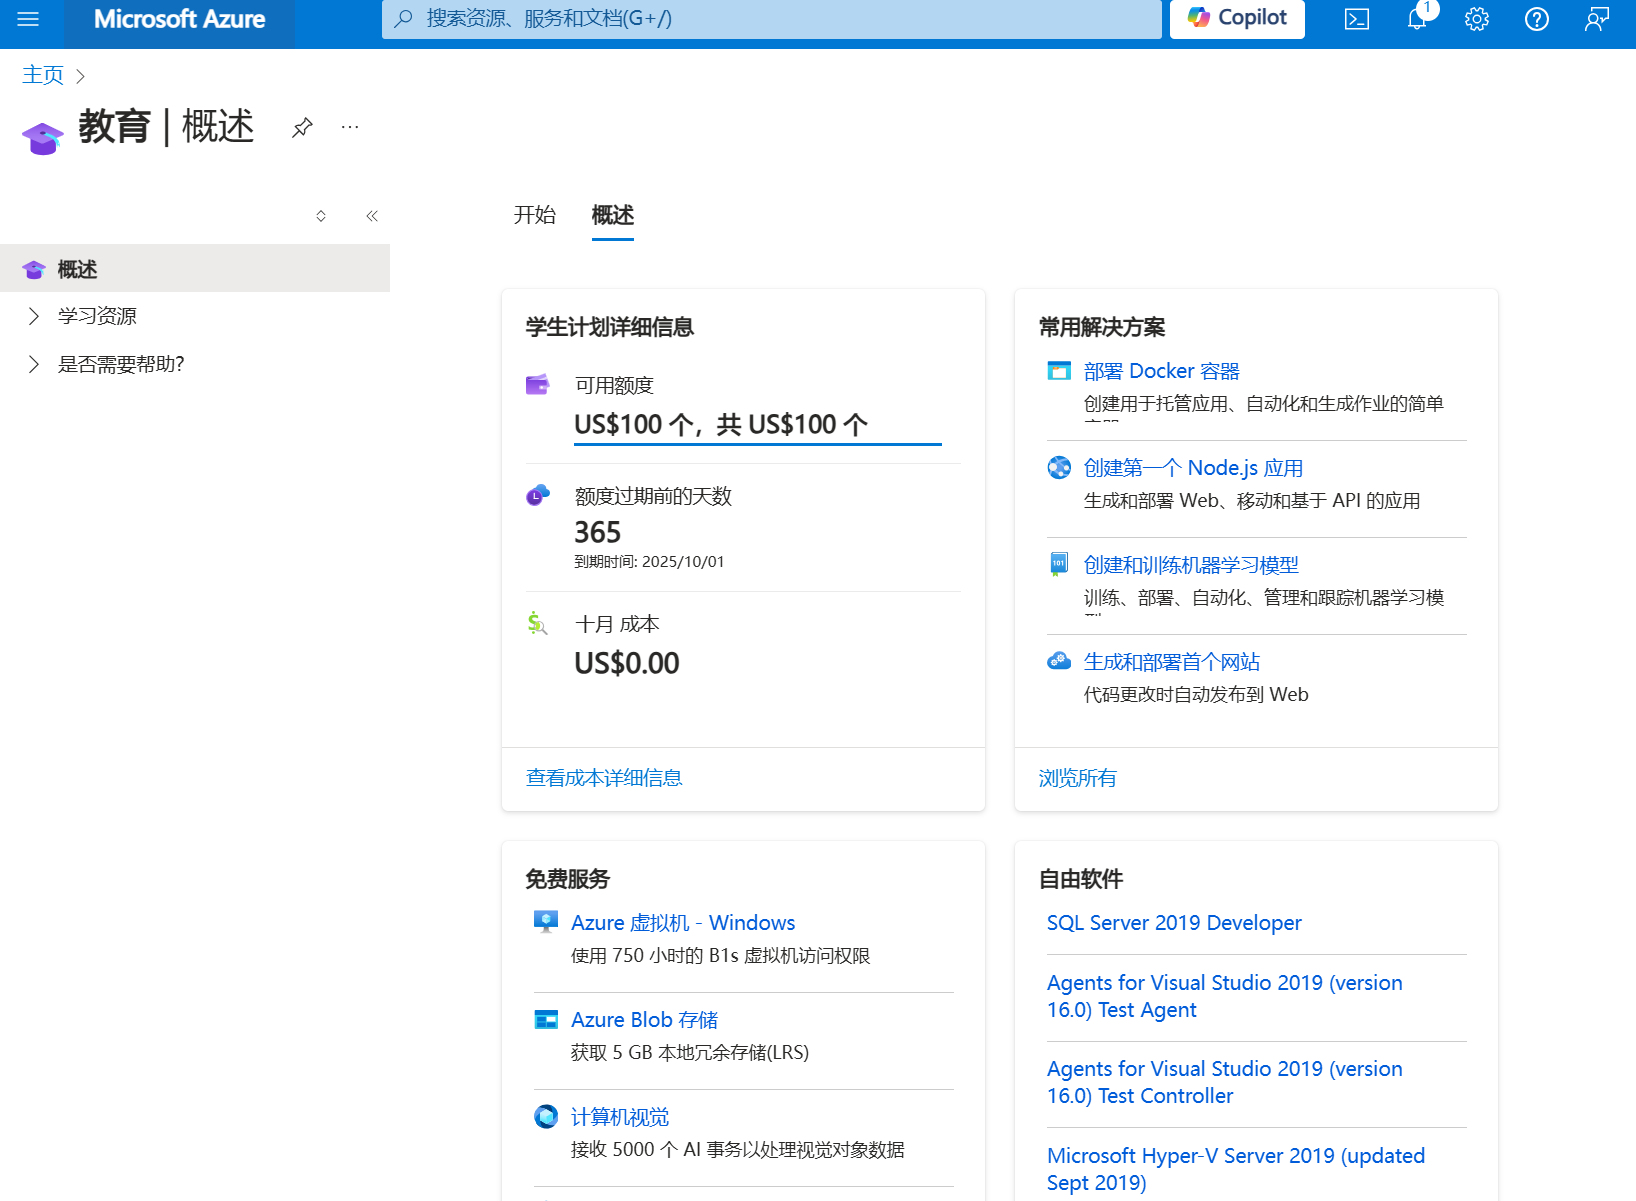Open Azure 虚拟机 - Windows link
The height and width of the screenshot is (1201, 1636).
point(683,923)
